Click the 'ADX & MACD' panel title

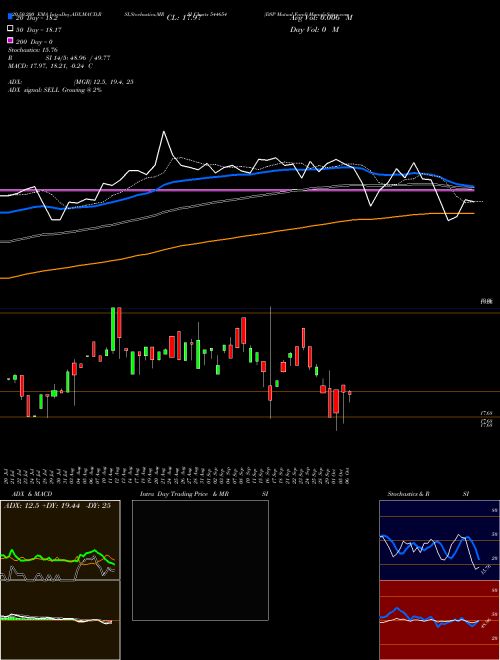click(32, 494)
